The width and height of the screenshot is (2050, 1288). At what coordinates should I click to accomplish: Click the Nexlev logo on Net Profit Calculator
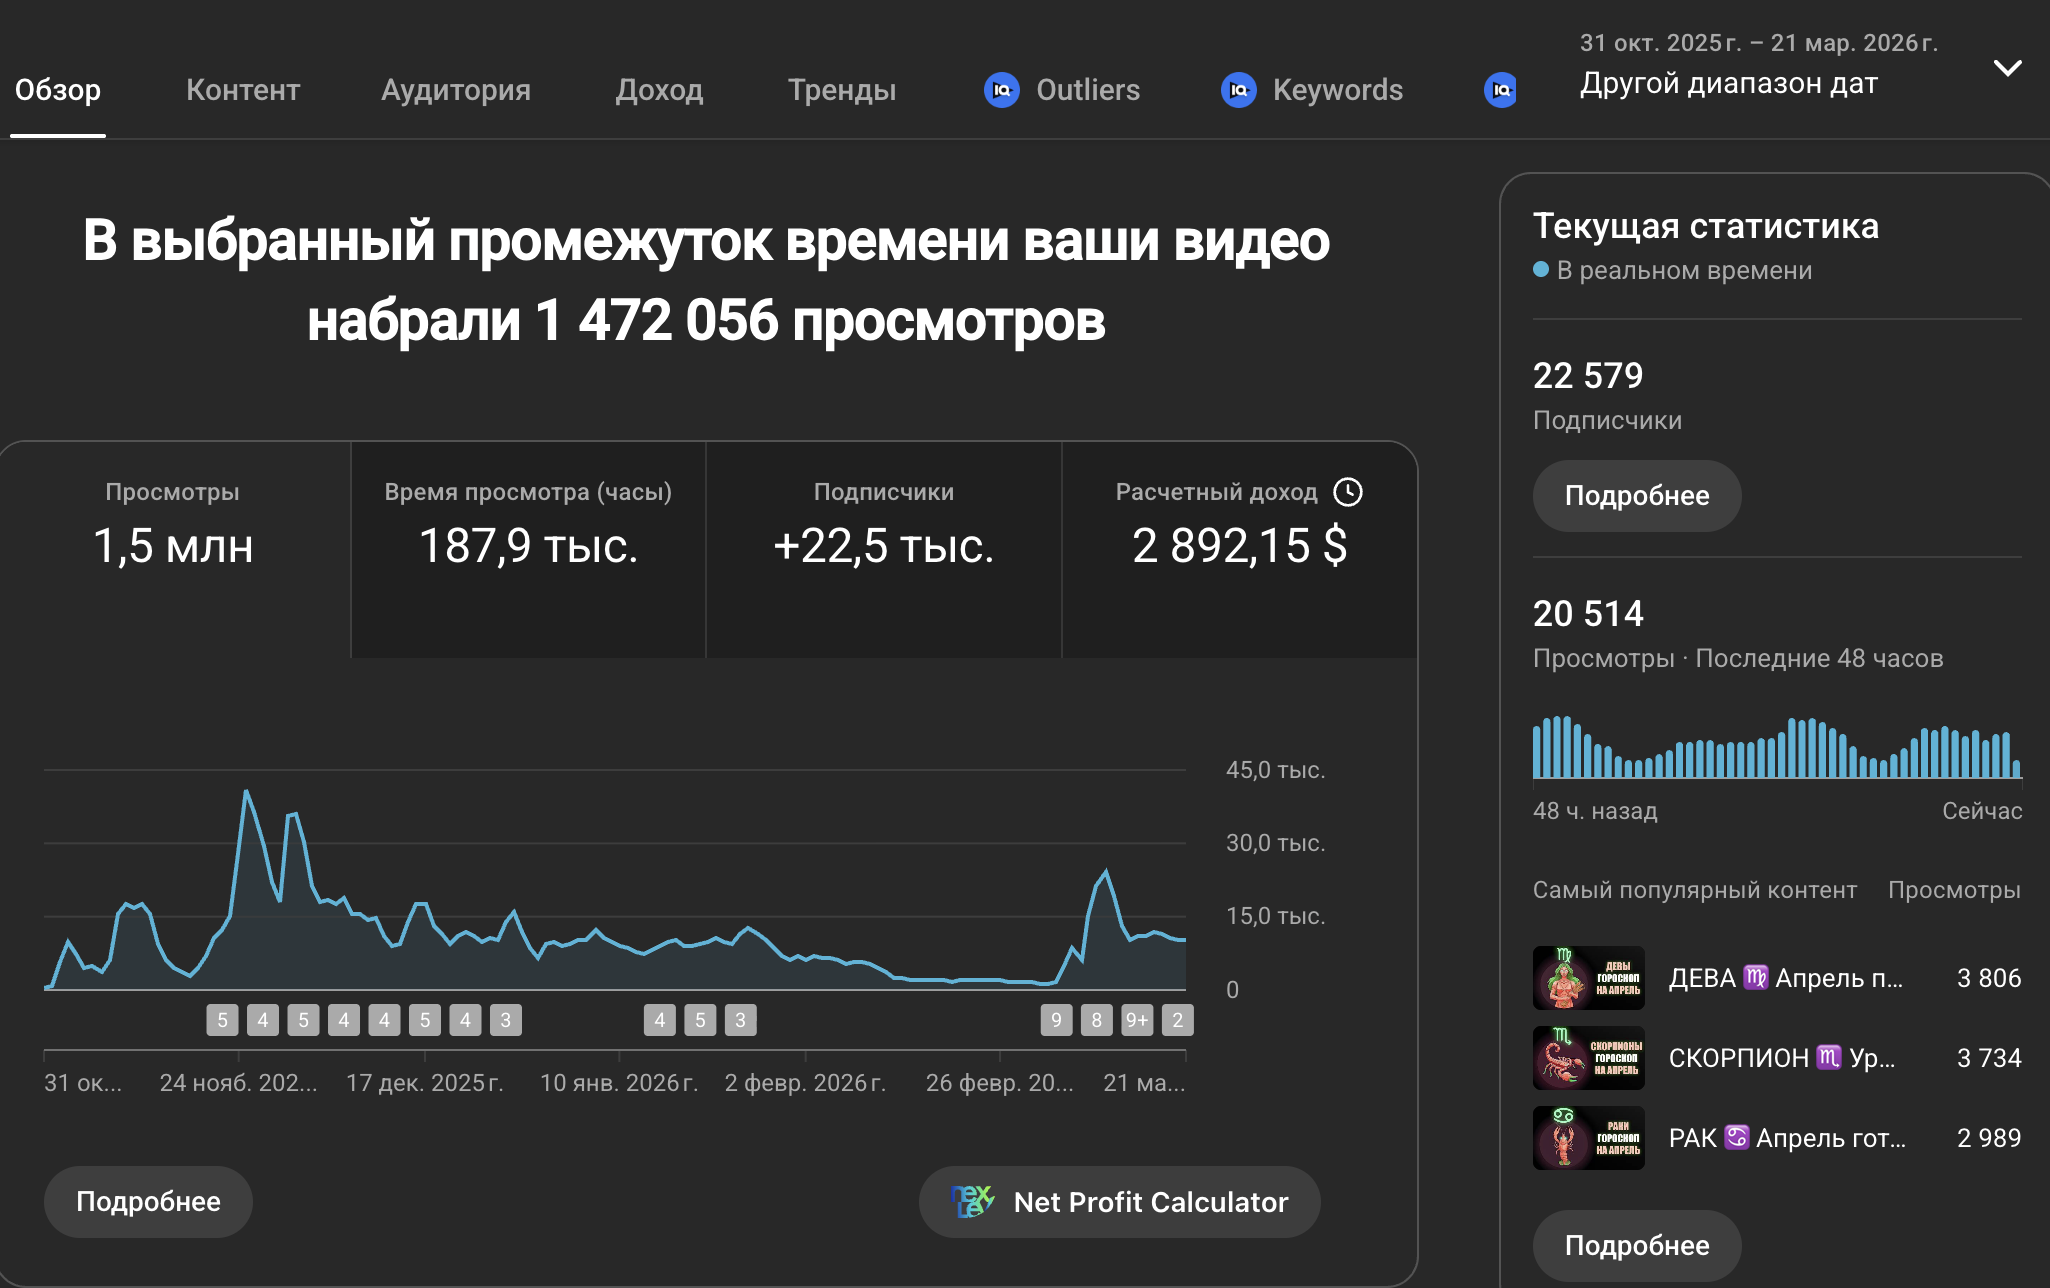coord(972,1201)
